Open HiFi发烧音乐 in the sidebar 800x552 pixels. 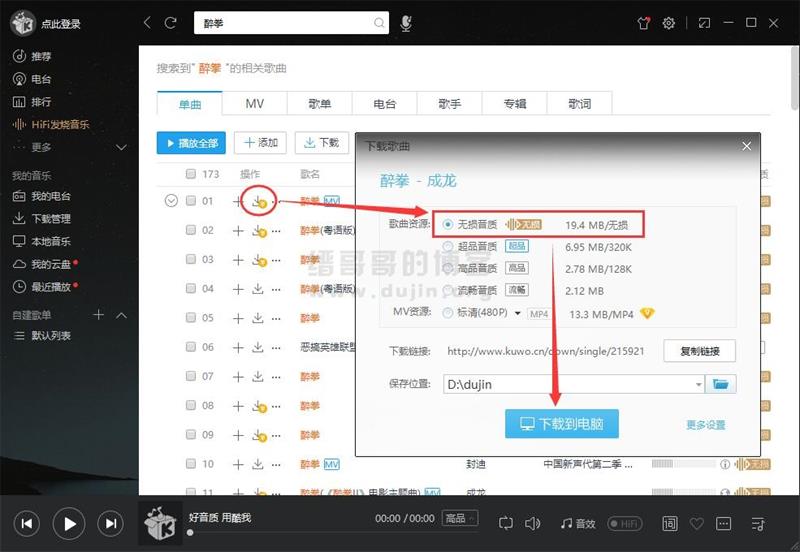click(51, 124)
